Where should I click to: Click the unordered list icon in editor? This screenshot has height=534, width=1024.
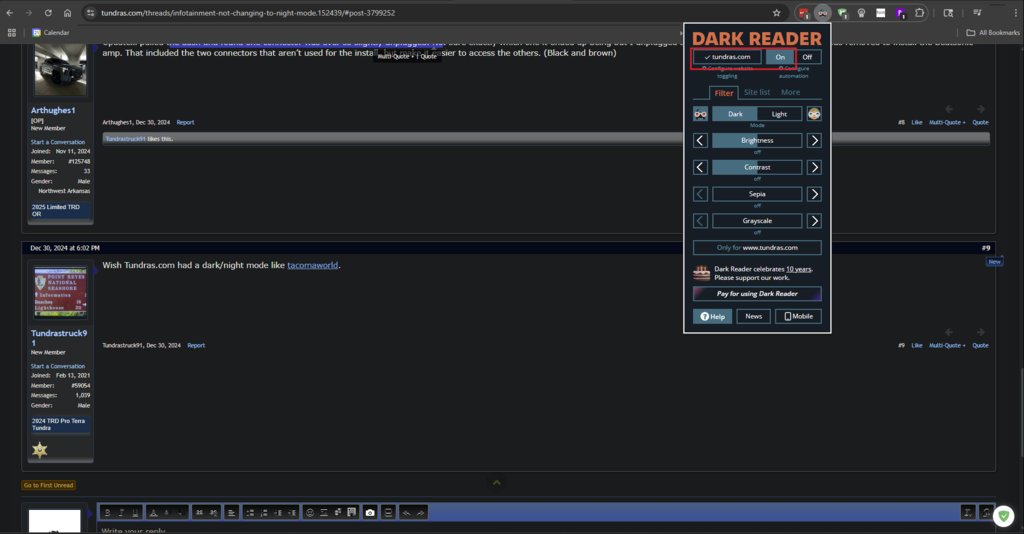pyautogui.click(x=250, y=513)
